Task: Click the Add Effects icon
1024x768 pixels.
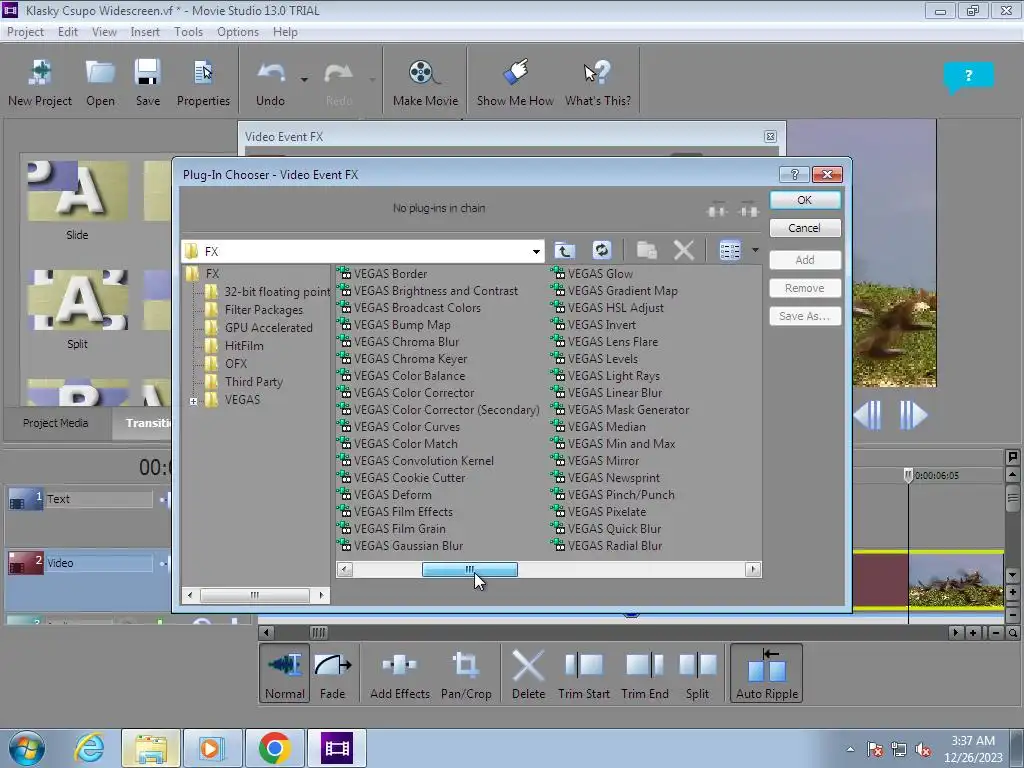Action: [400, 673]
